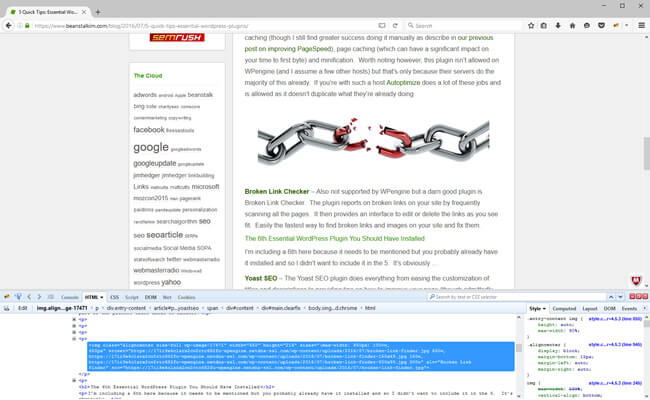Close the 5 Quick Tips tab
The image size is (650, 400).
(x=84, y=12)
